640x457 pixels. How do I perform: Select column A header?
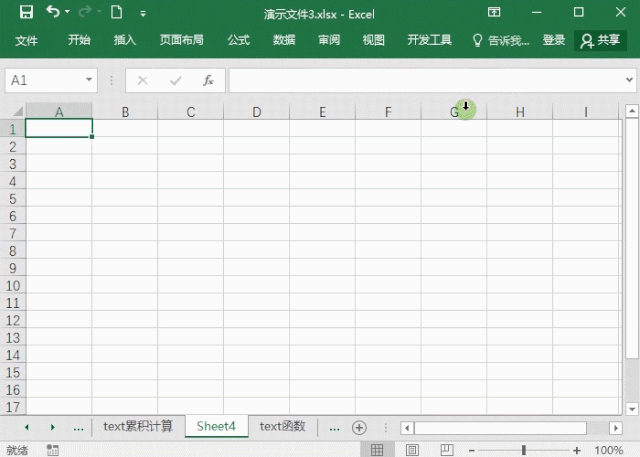pos(59,112)
